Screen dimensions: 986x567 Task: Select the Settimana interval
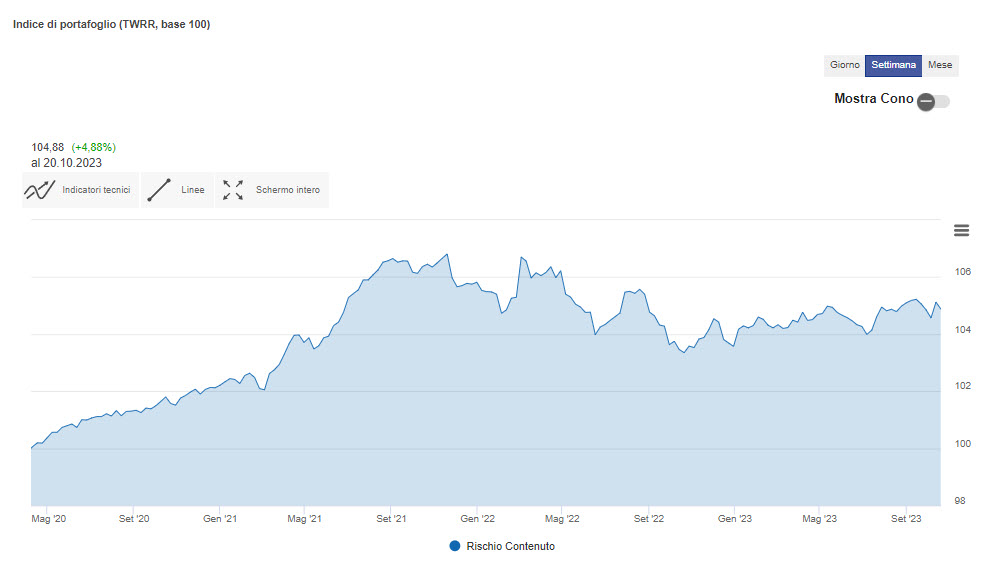(x=893, y=65)
